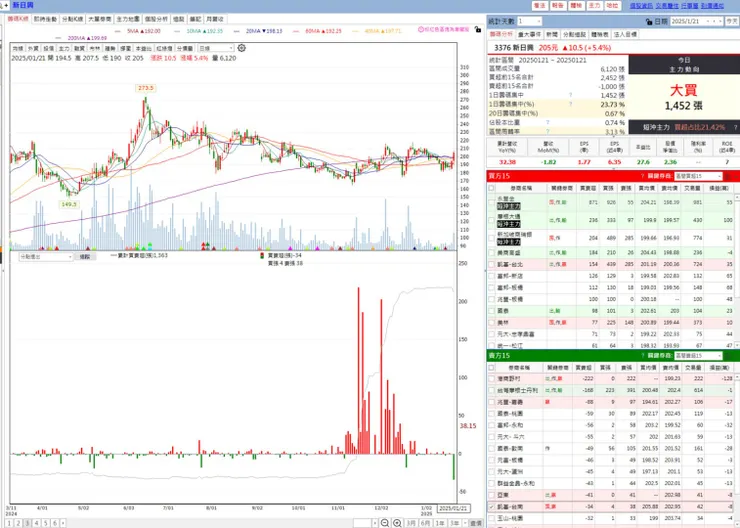740x528 pixels.
Task: Switch to the 分點K線 tab
Action: [72, 19]
